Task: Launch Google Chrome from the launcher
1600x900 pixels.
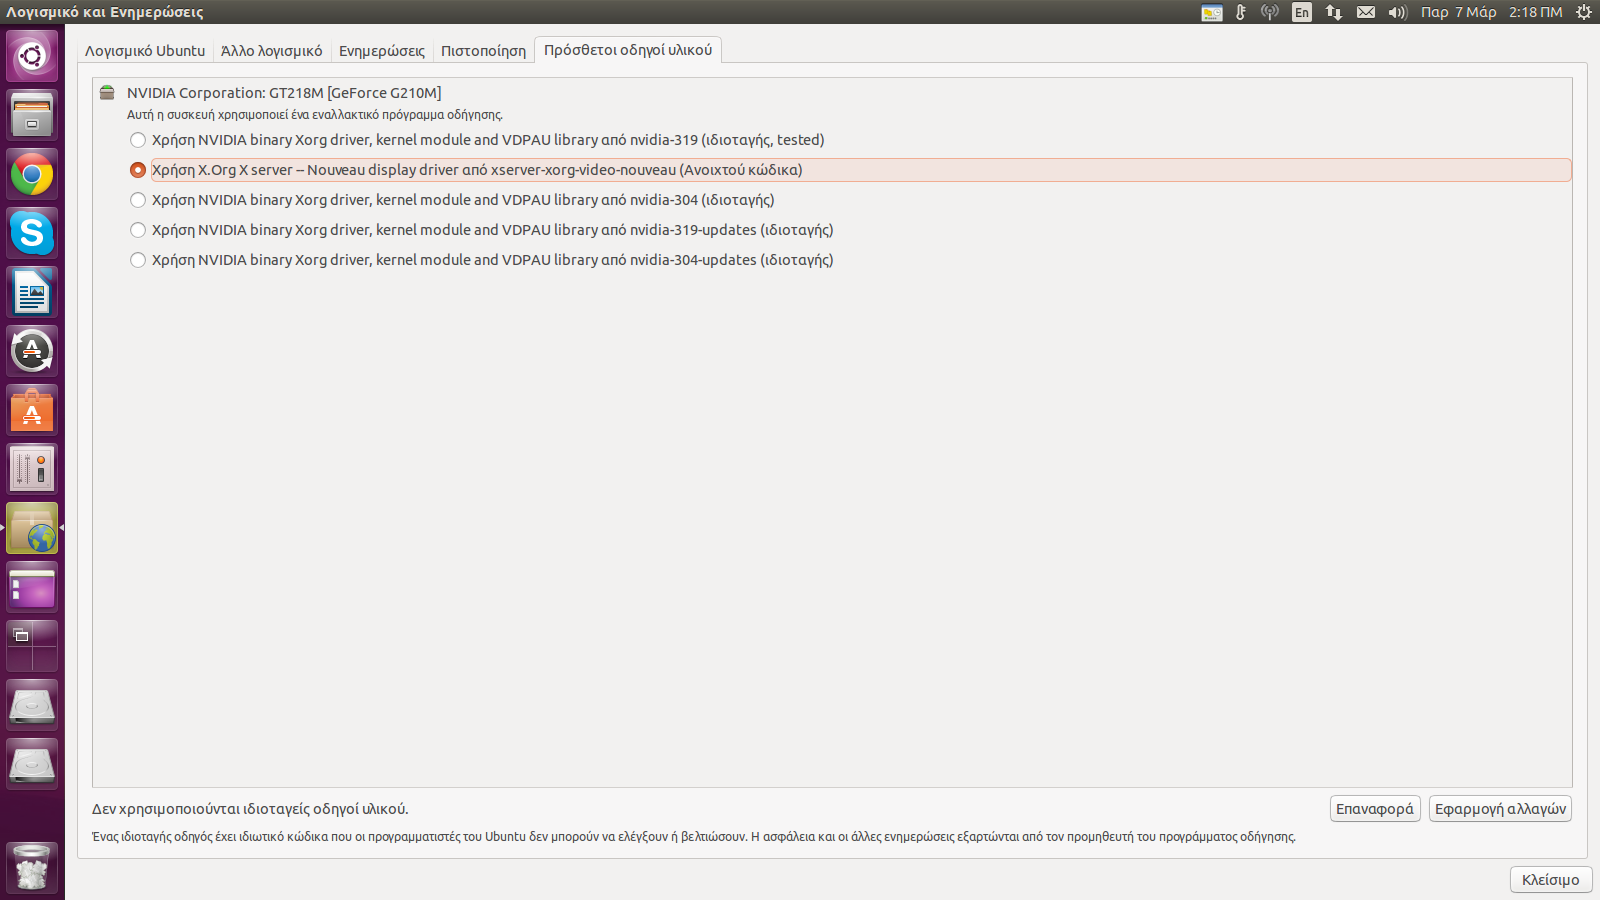Action: (x=32, y=174)
